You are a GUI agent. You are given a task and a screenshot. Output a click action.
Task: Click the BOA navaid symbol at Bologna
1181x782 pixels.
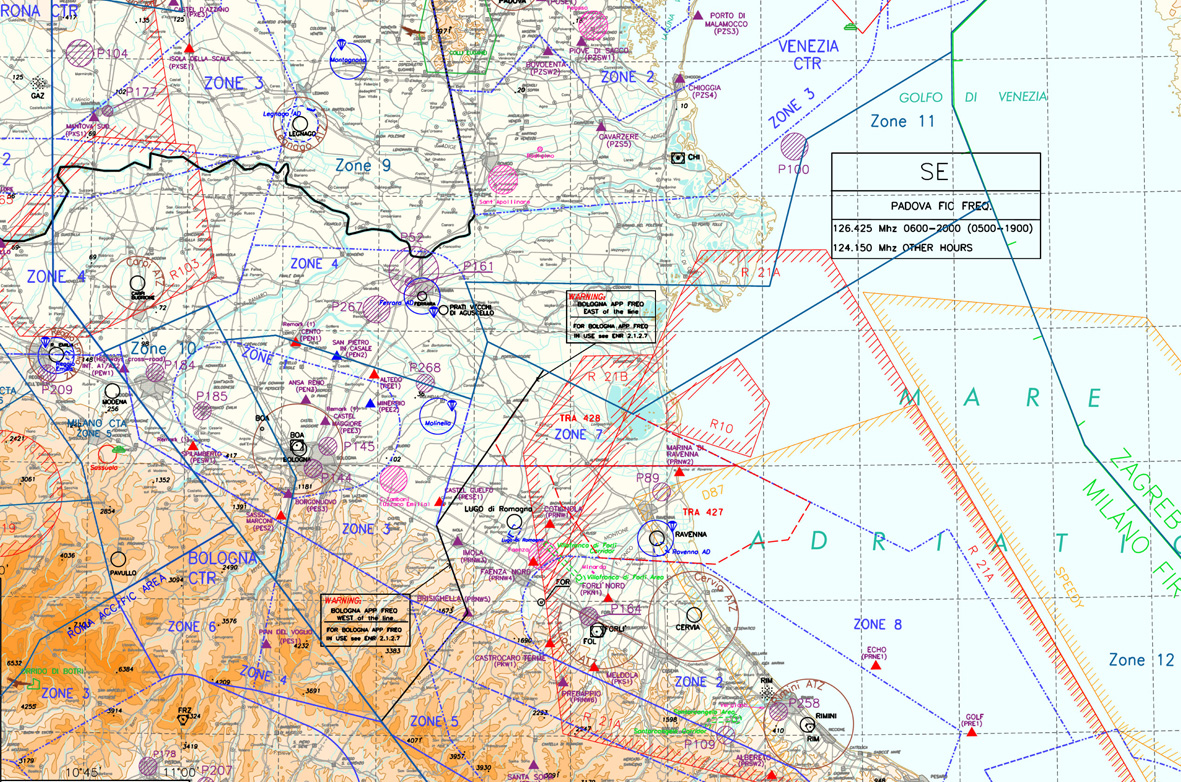tap(298, 447)
